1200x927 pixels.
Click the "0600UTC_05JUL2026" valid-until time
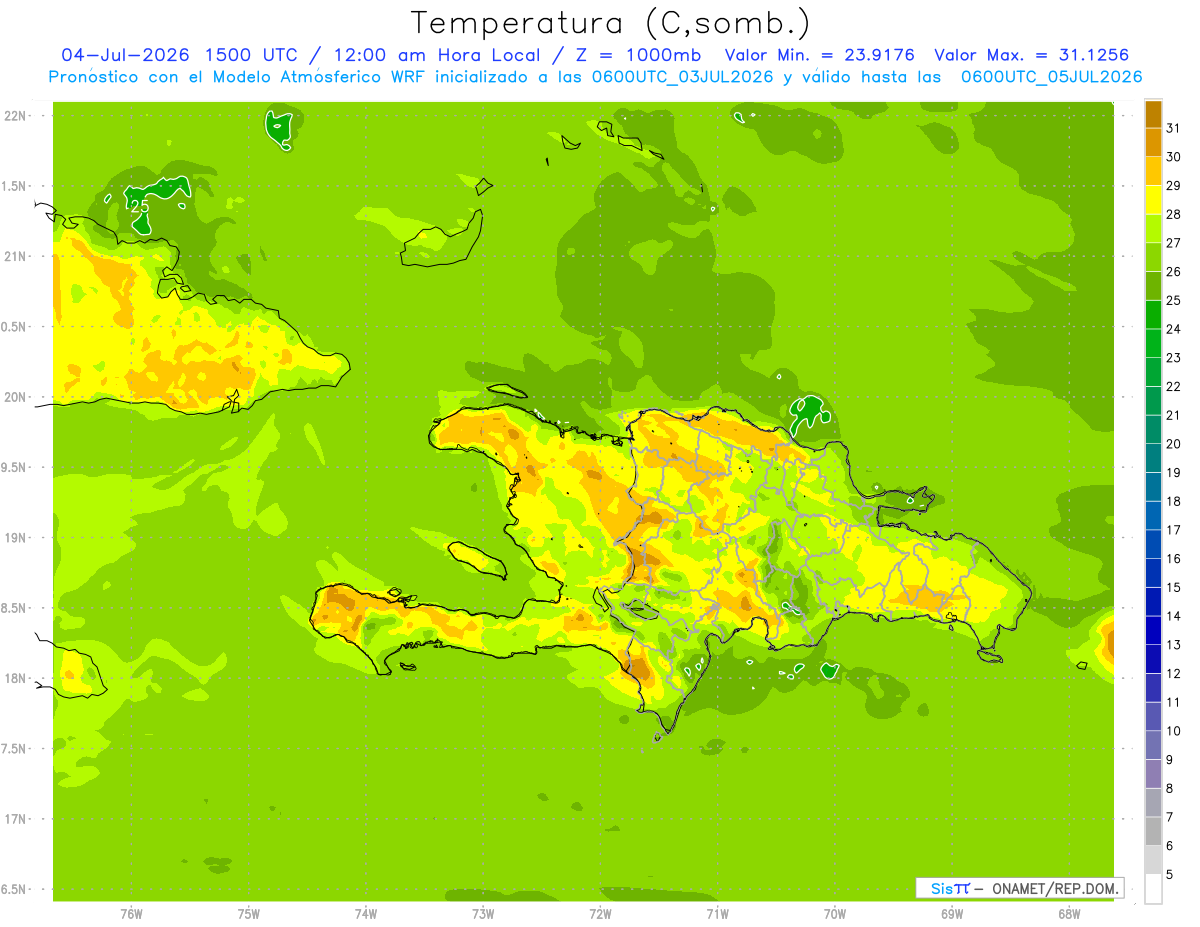[x=1052, y=77]
